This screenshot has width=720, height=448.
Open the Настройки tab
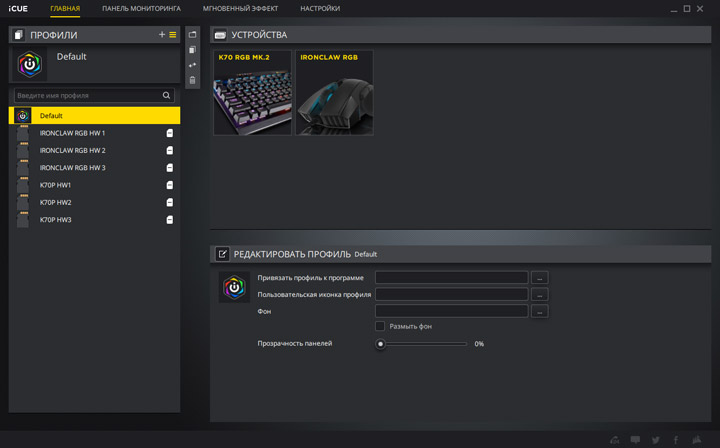(x=320, y=8)
